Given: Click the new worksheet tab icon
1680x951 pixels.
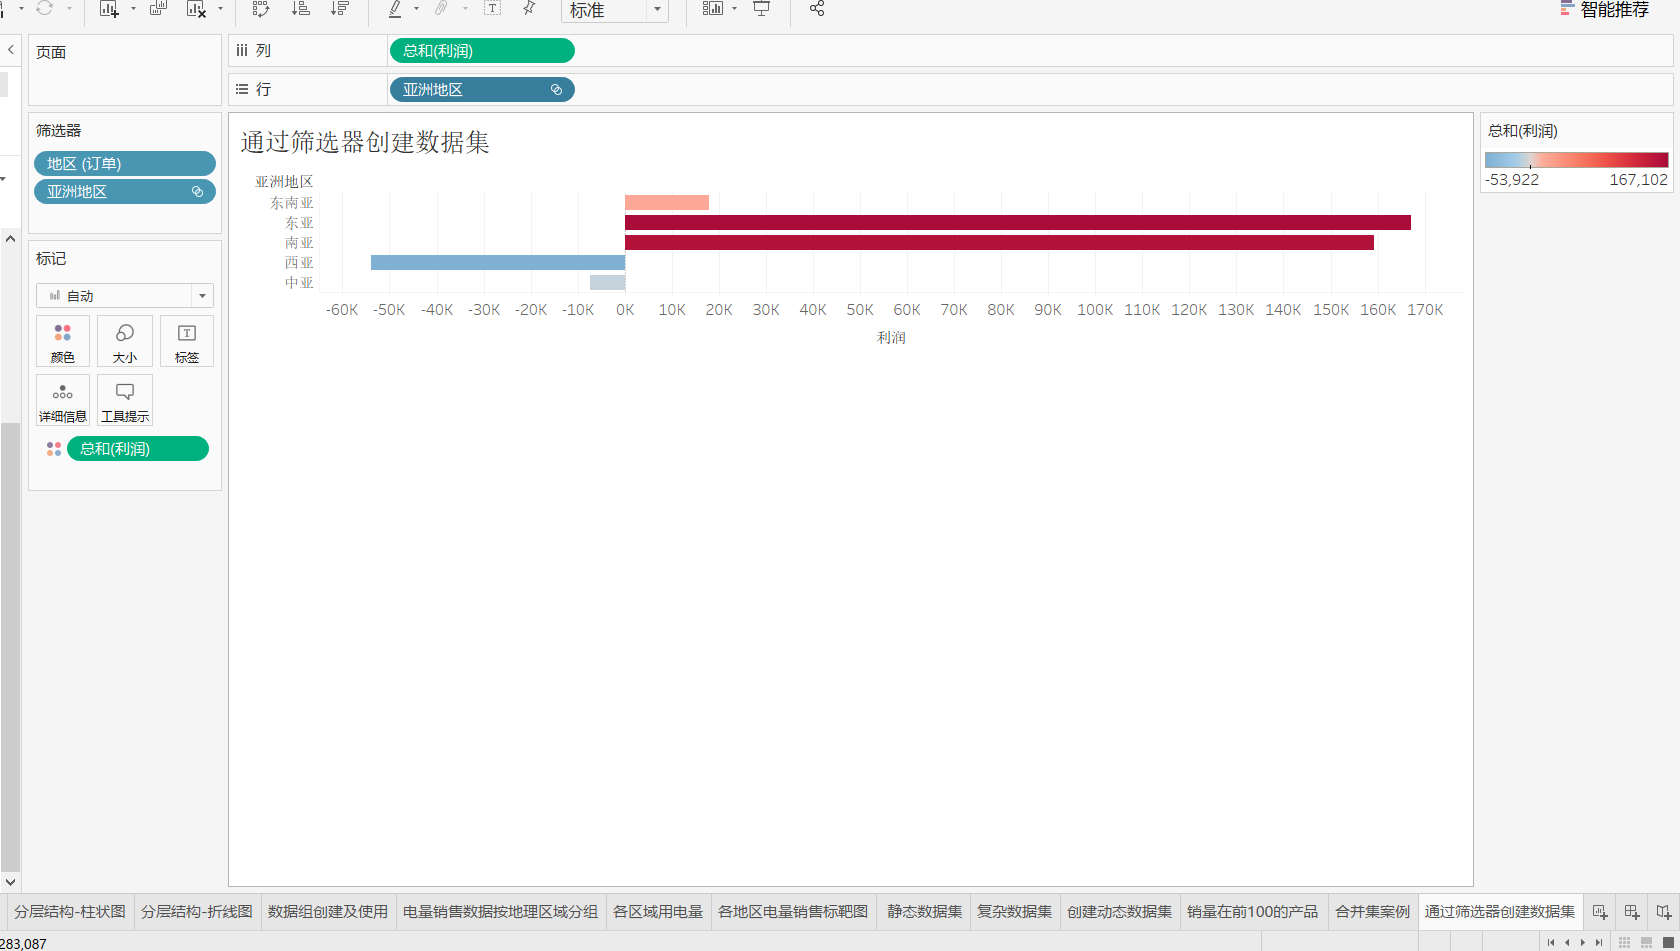Looking at the screenshot, I should [x=1600, y=912].
